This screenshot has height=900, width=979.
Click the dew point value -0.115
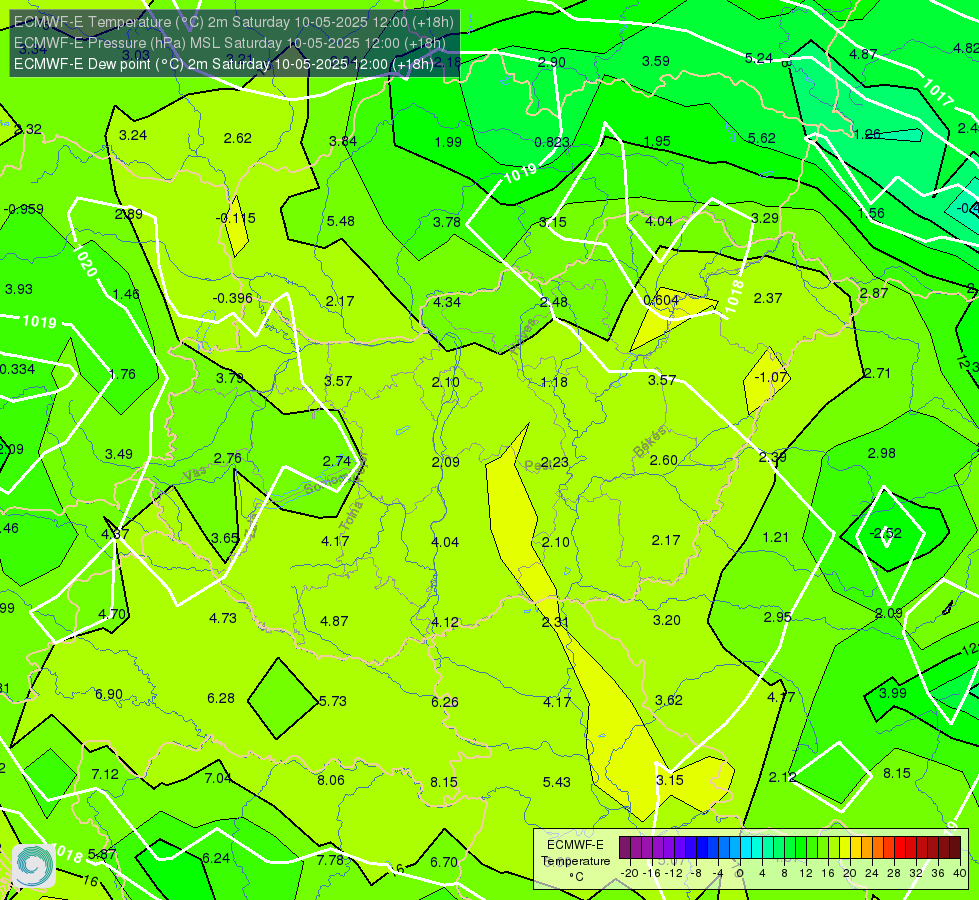[235, 218]
